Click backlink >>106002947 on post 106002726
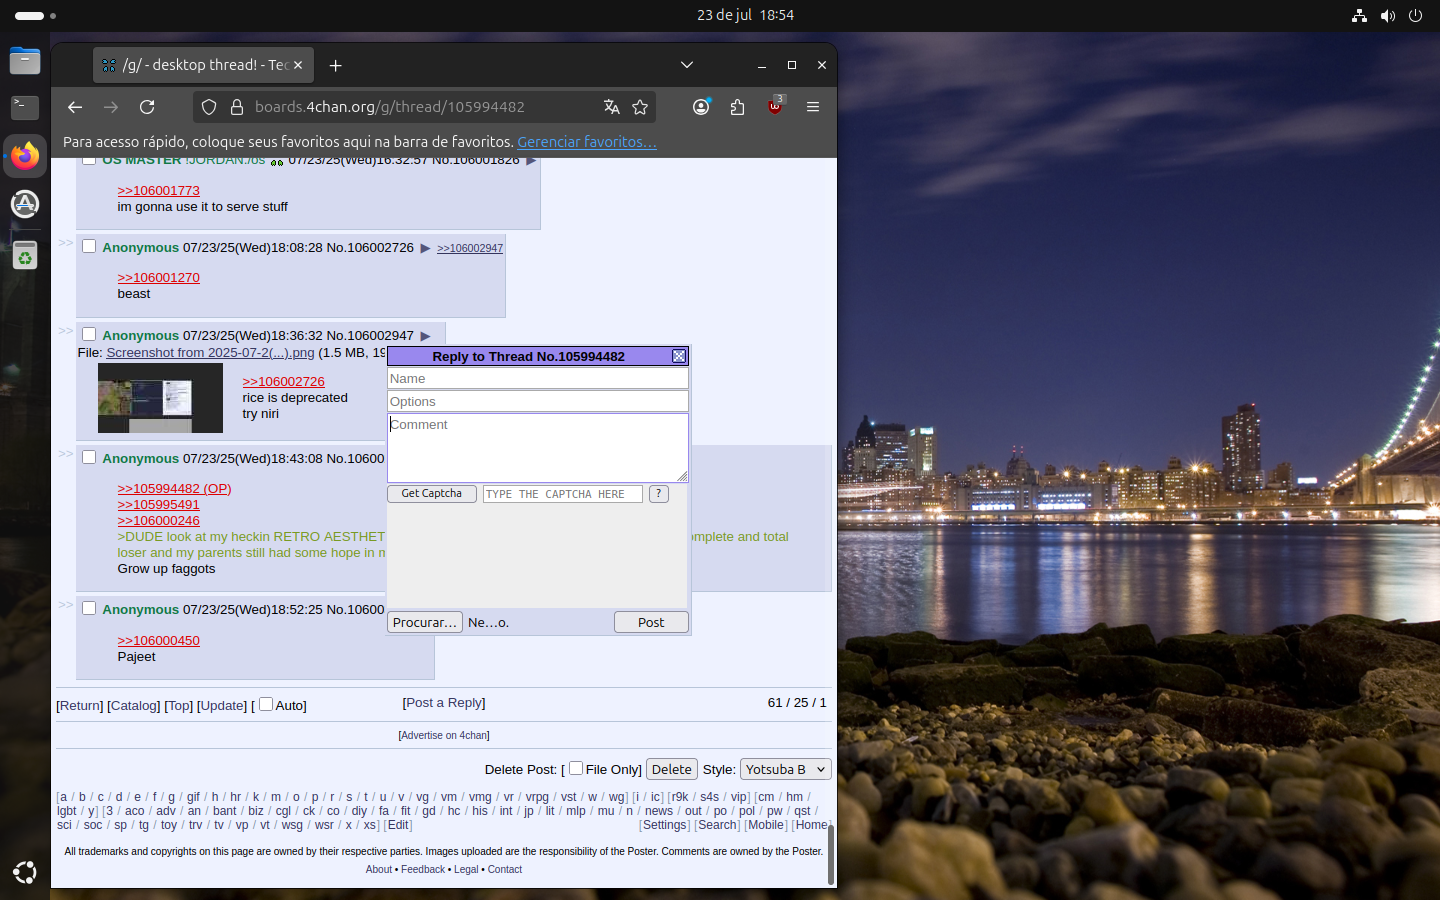 (470, 248)
